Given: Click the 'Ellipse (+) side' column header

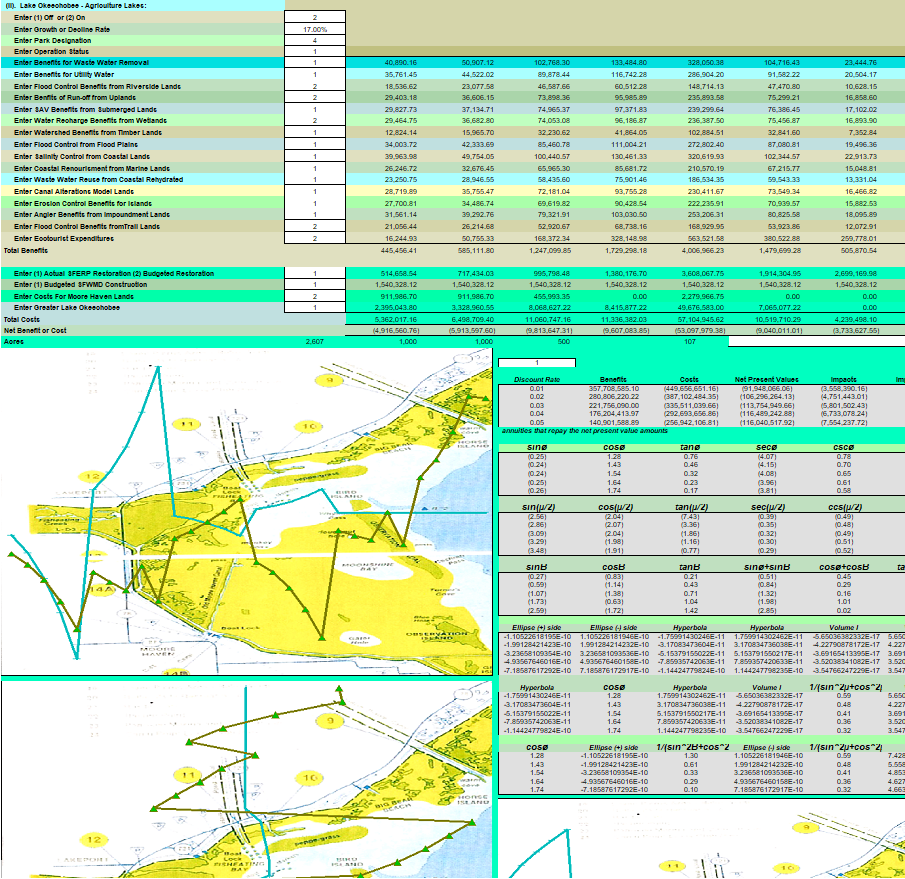Looking at the screenshot, I should [530, 626].
